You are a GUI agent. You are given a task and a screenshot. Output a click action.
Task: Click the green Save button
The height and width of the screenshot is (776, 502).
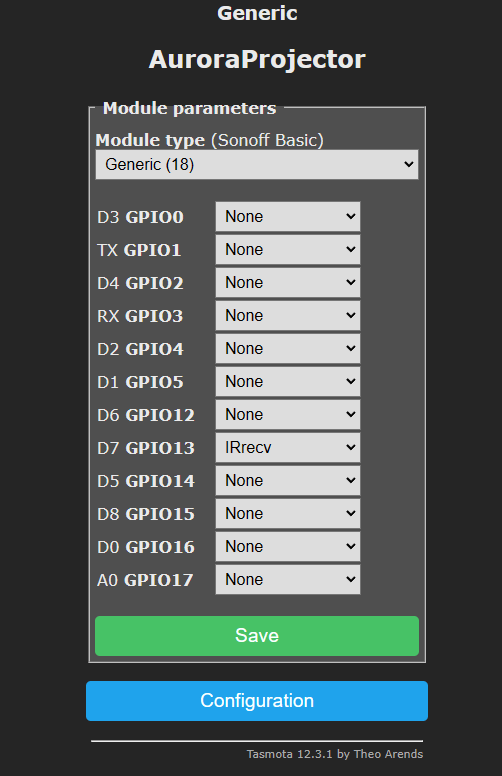(x=256, y=635)
